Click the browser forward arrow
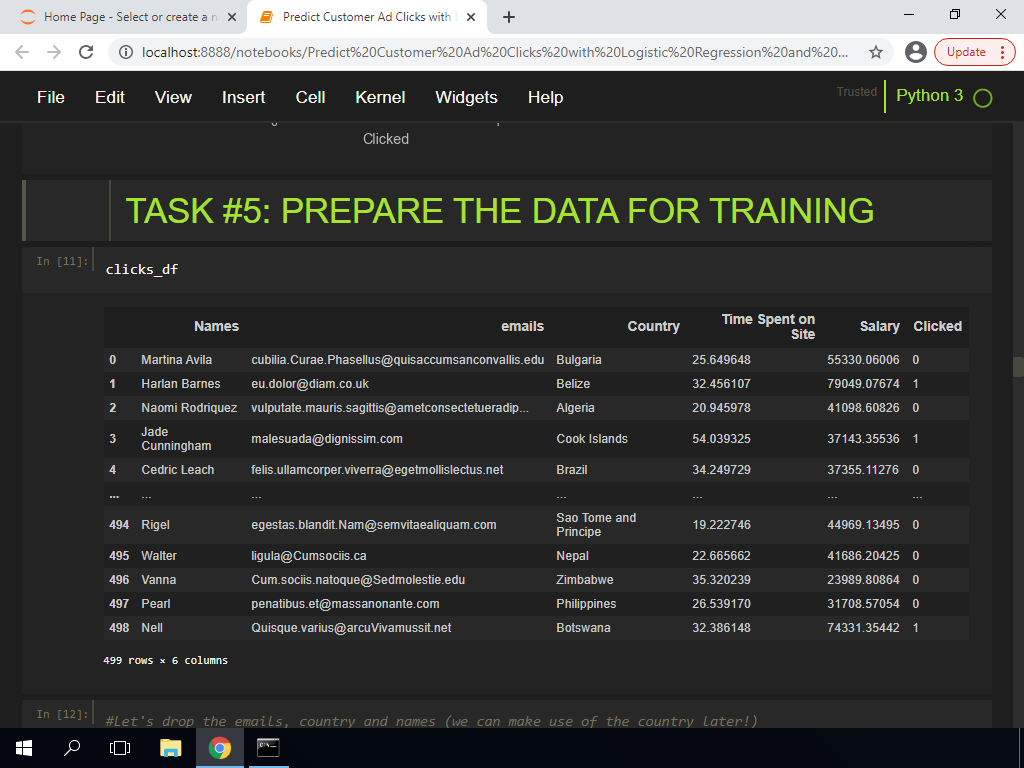This screenshot has height=768, width=1024. click(x=54, y=52)
